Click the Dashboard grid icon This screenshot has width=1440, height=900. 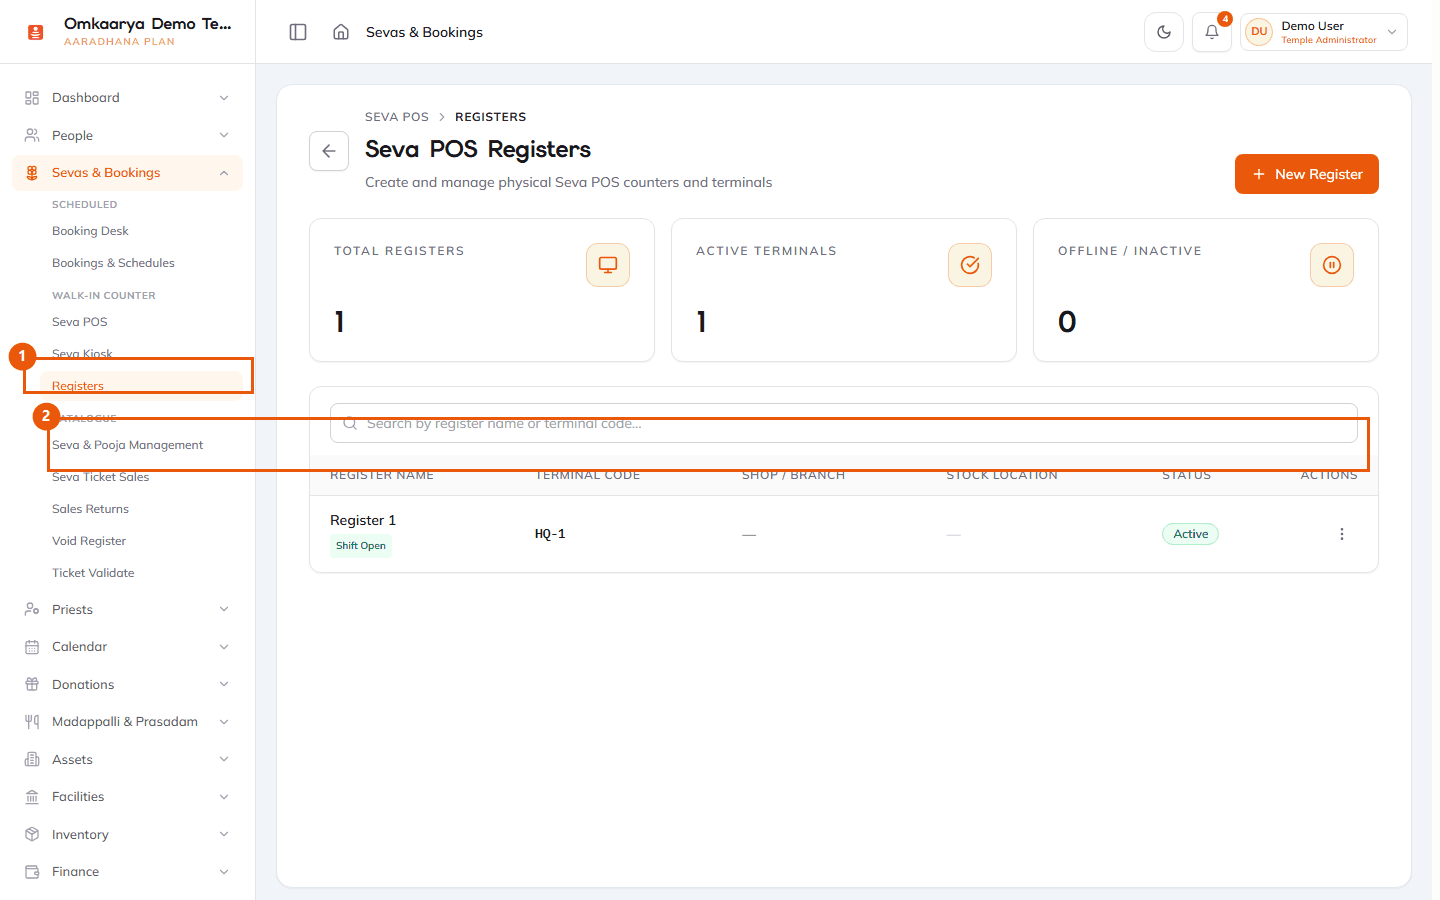32,98
